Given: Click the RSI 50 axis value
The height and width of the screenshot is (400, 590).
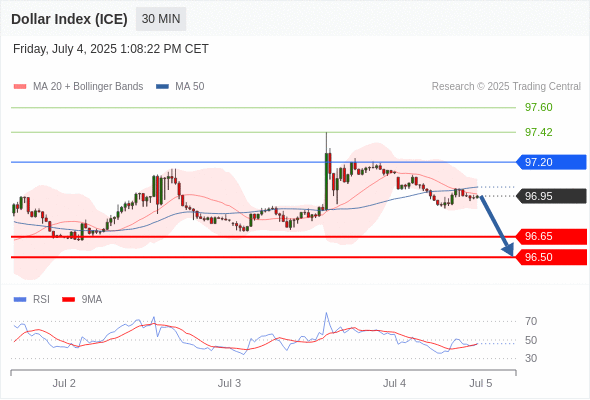Looking at the screenshot, I should (x=531, y=340).
